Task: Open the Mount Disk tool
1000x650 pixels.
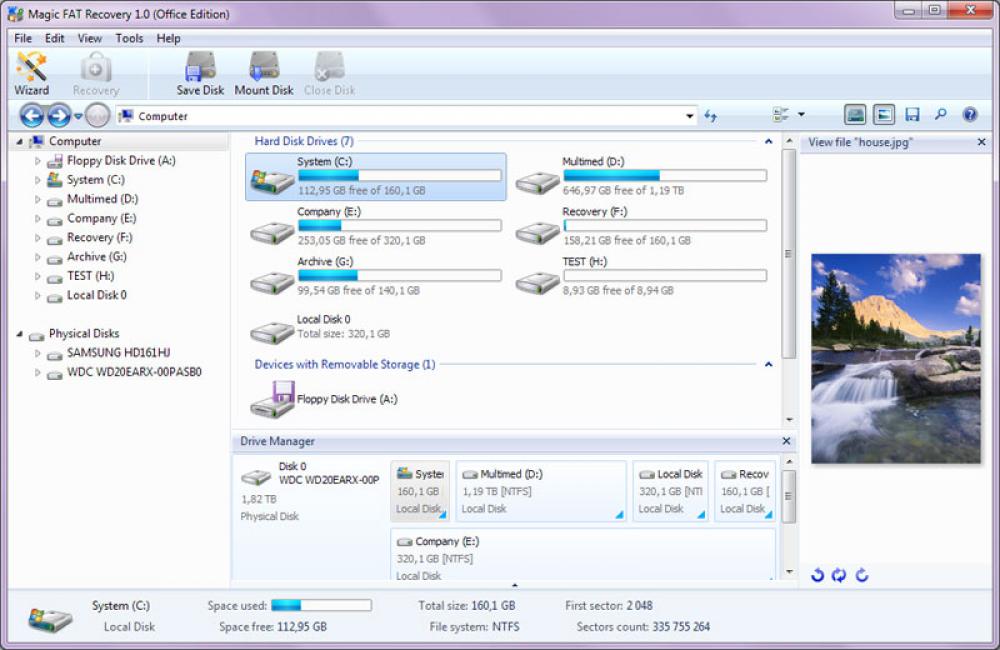Action: pyautogui.click(x=263, y=70)
